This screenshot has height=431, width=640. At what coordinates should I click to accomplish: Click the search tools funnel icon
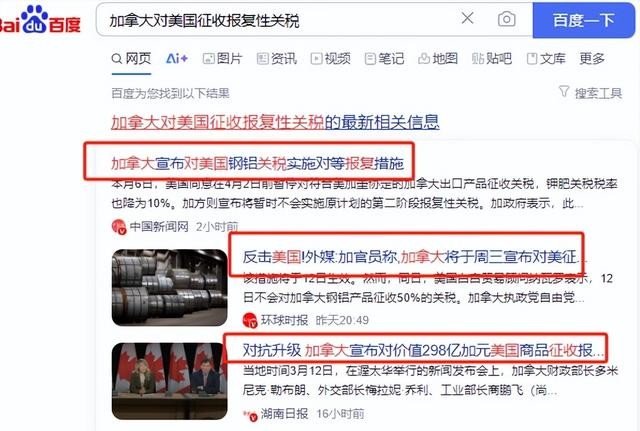click(563, 91)
